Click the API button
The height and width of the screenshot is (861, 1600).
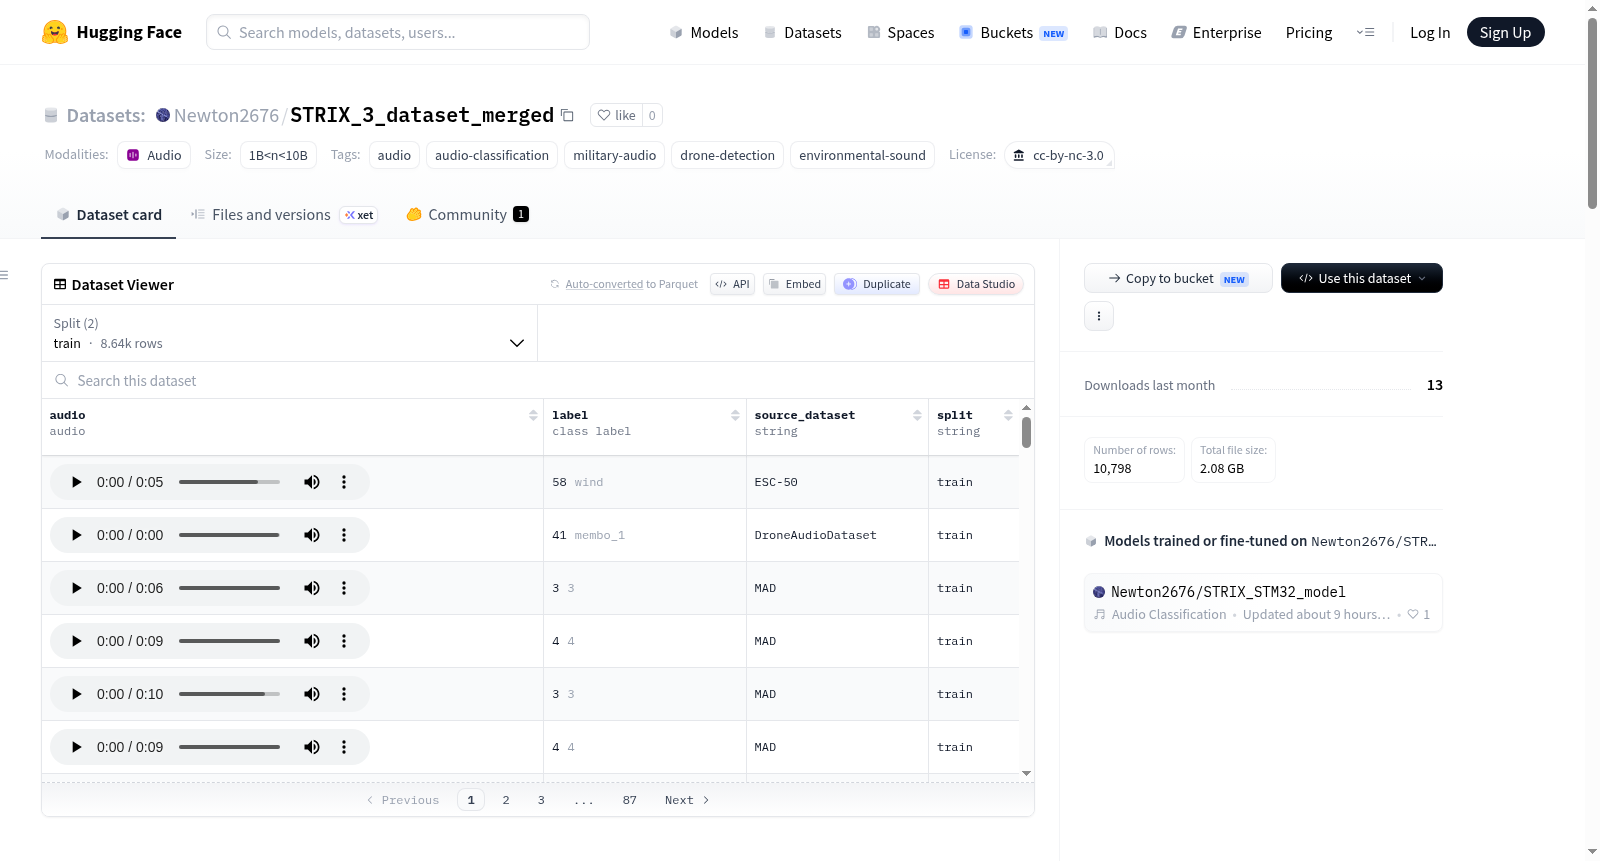(x=732, y=284)
